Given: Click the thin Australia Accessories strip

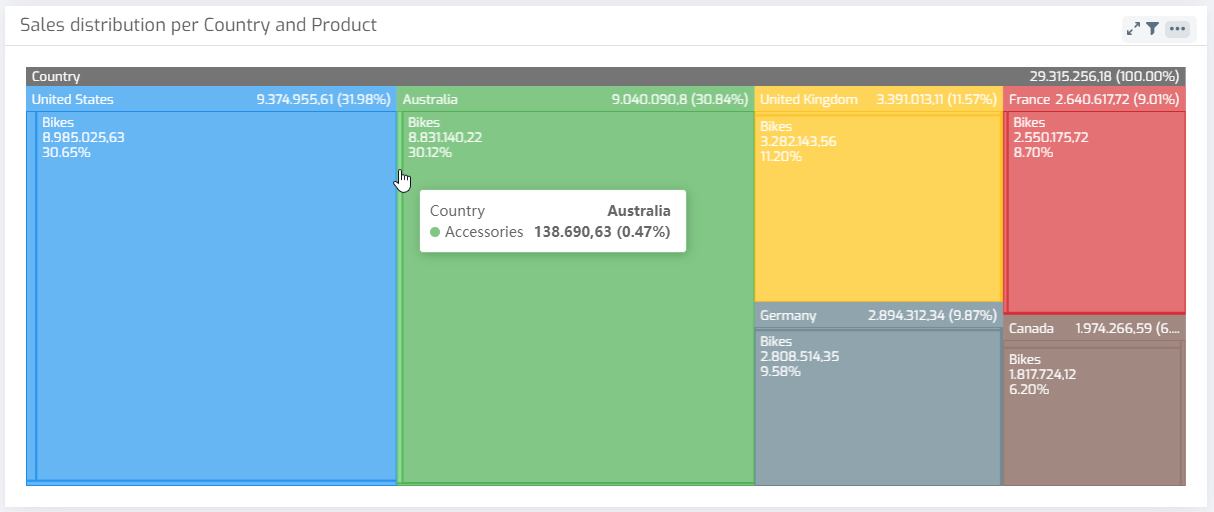Looking at the screenshot, I should click(x=400, y=300).
